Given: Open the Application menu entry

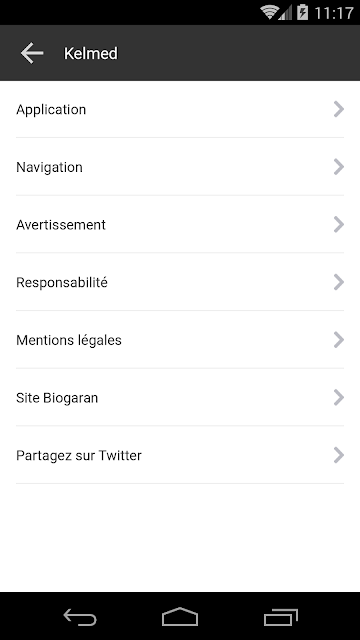Looking at the screenshot, I should coord(180,109).
